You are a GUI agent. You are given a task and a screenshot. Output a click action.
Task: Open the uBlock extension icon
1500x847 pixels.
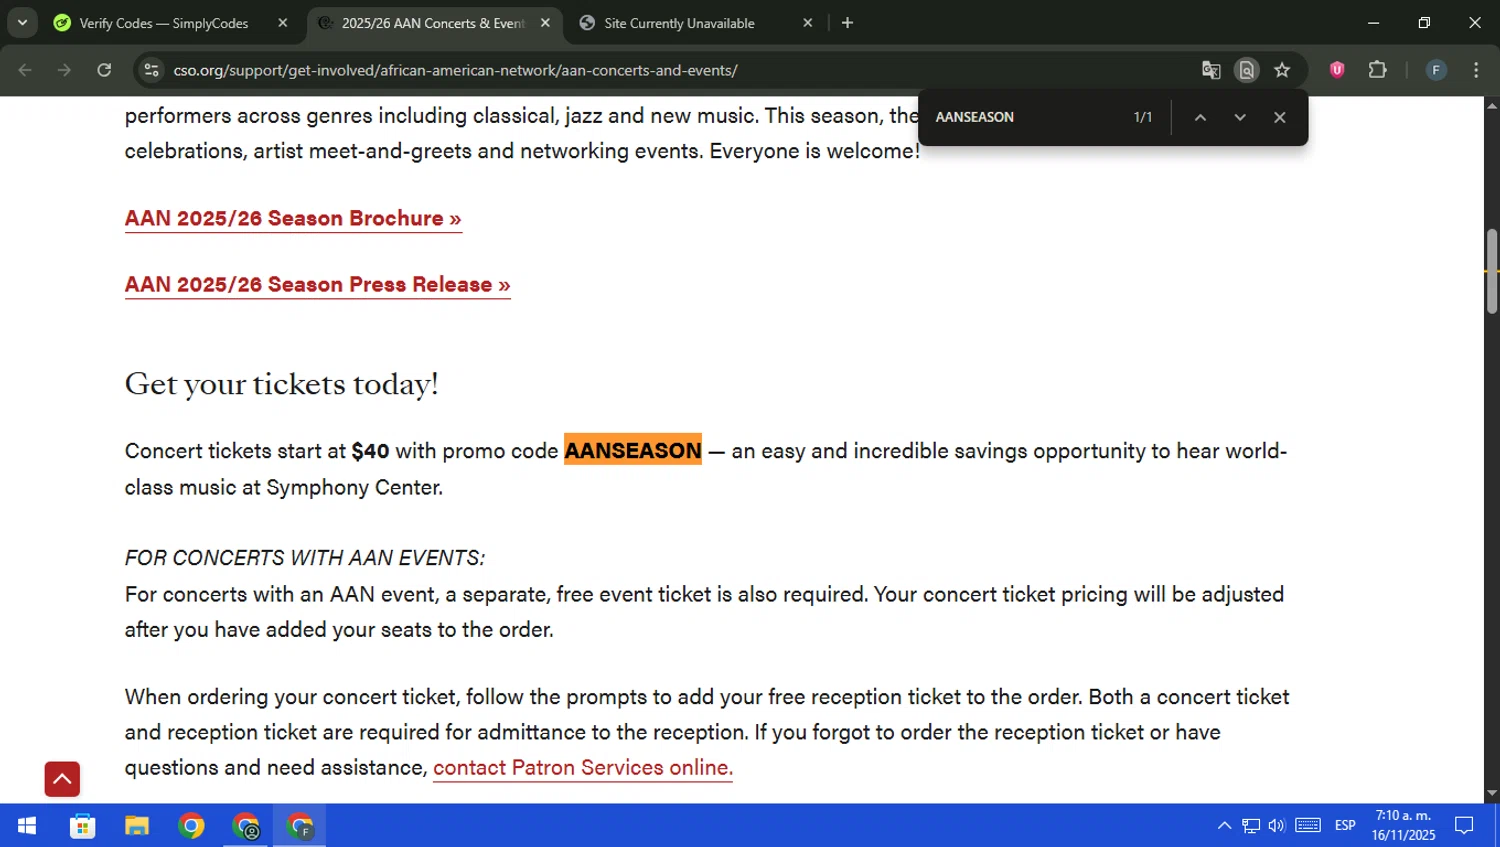coord(1337,70)
